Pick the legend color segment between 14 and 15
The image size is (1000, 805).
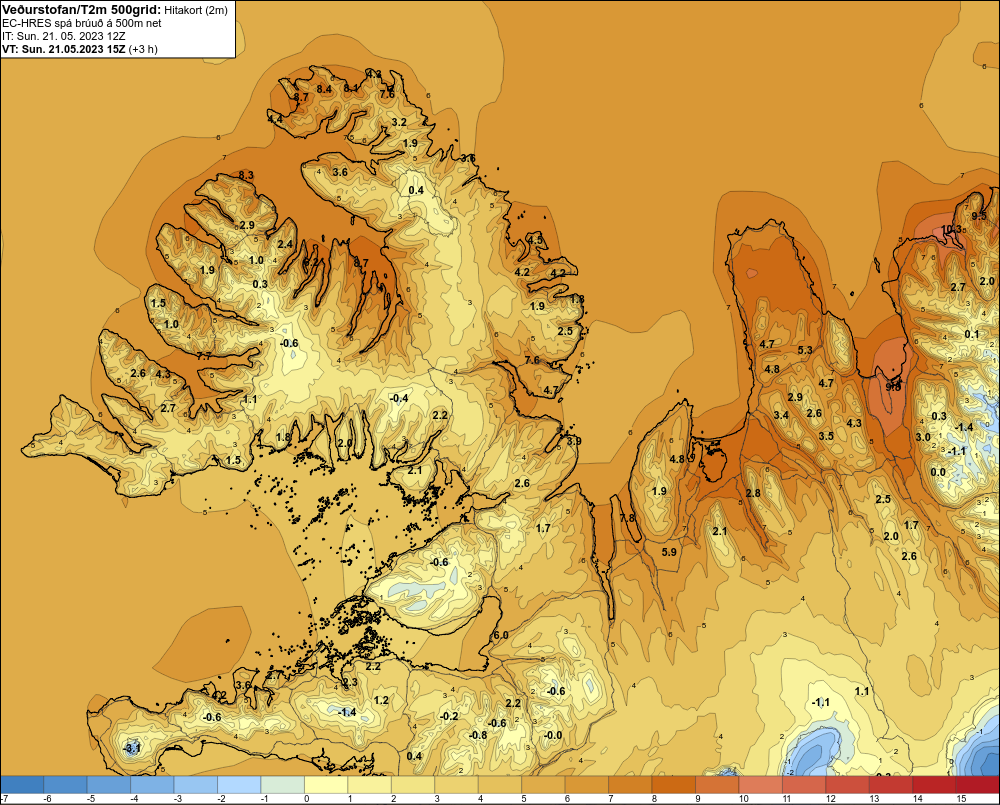934,785
